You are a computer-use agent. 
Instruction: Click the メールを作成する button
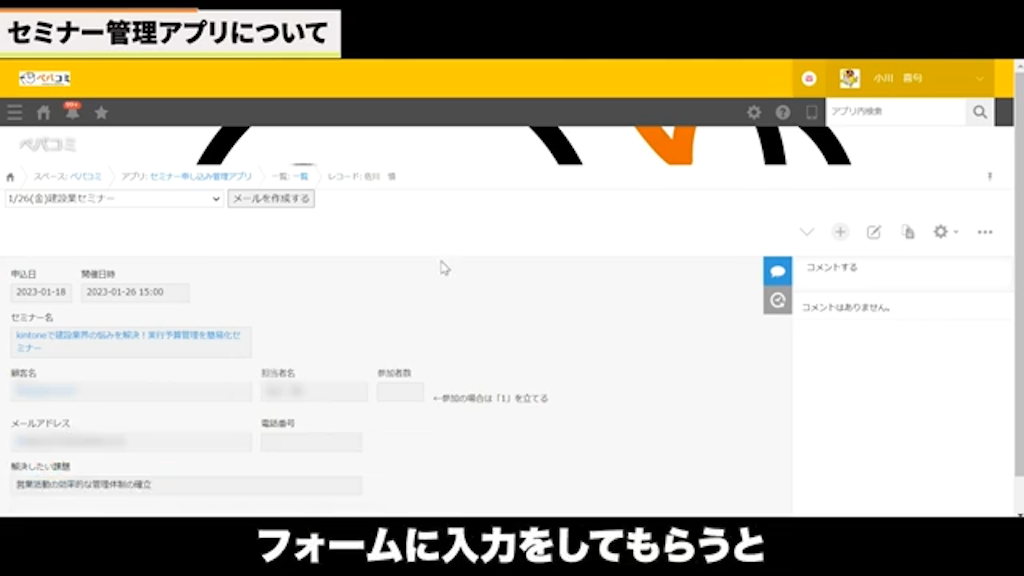pyautogui.click(x=270, y=198)
